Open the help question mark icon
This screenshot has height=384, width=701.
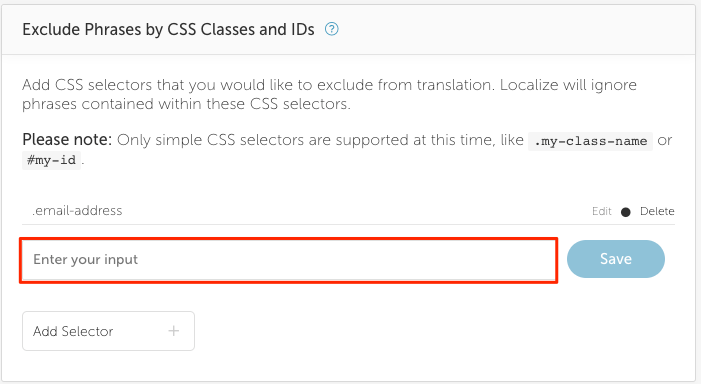pyautogui.click(x=331, y=30)
